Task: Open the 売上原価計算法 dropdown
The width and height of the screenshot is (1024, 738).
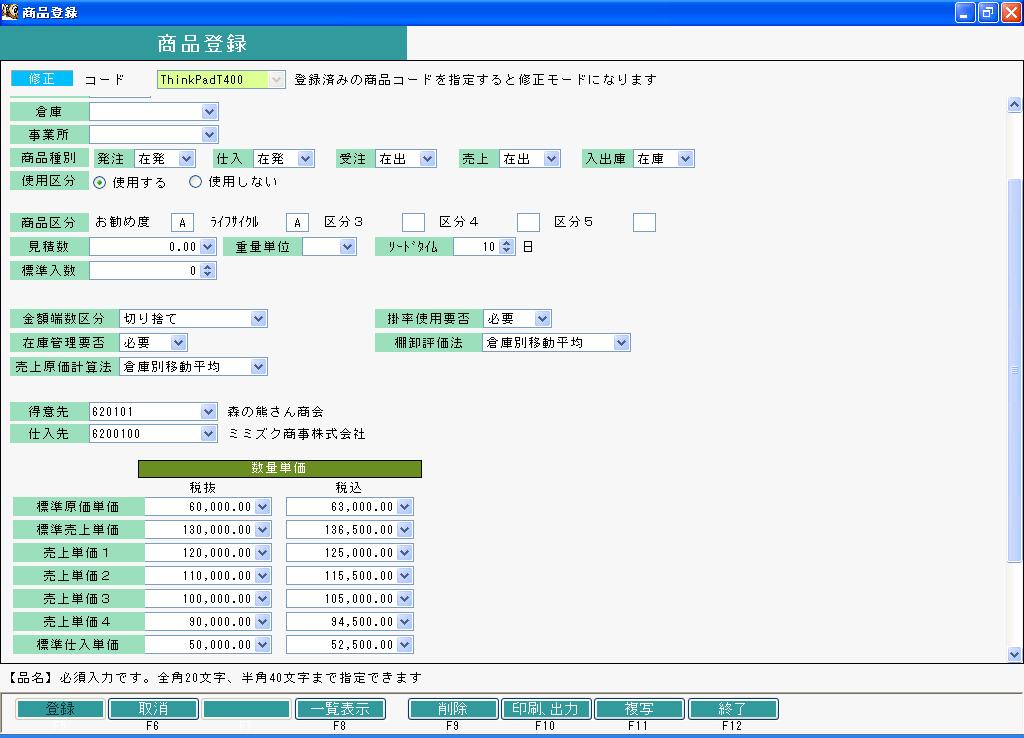Action: pos(259,366)
